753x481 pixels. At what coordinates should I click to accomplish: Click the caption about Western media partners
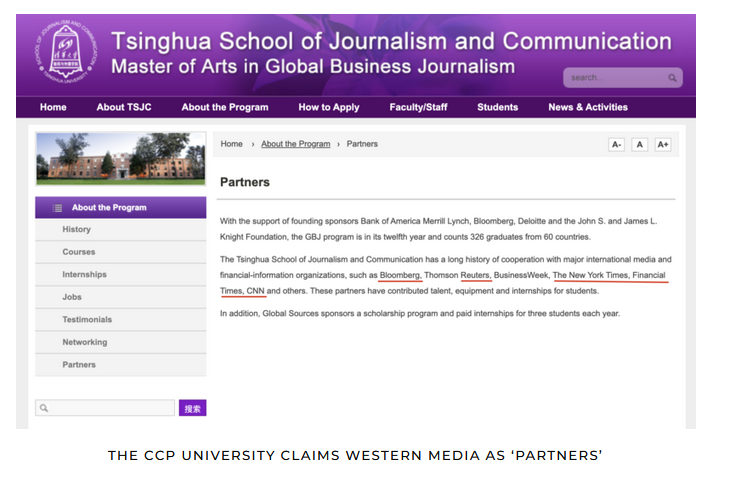point(355,456)
